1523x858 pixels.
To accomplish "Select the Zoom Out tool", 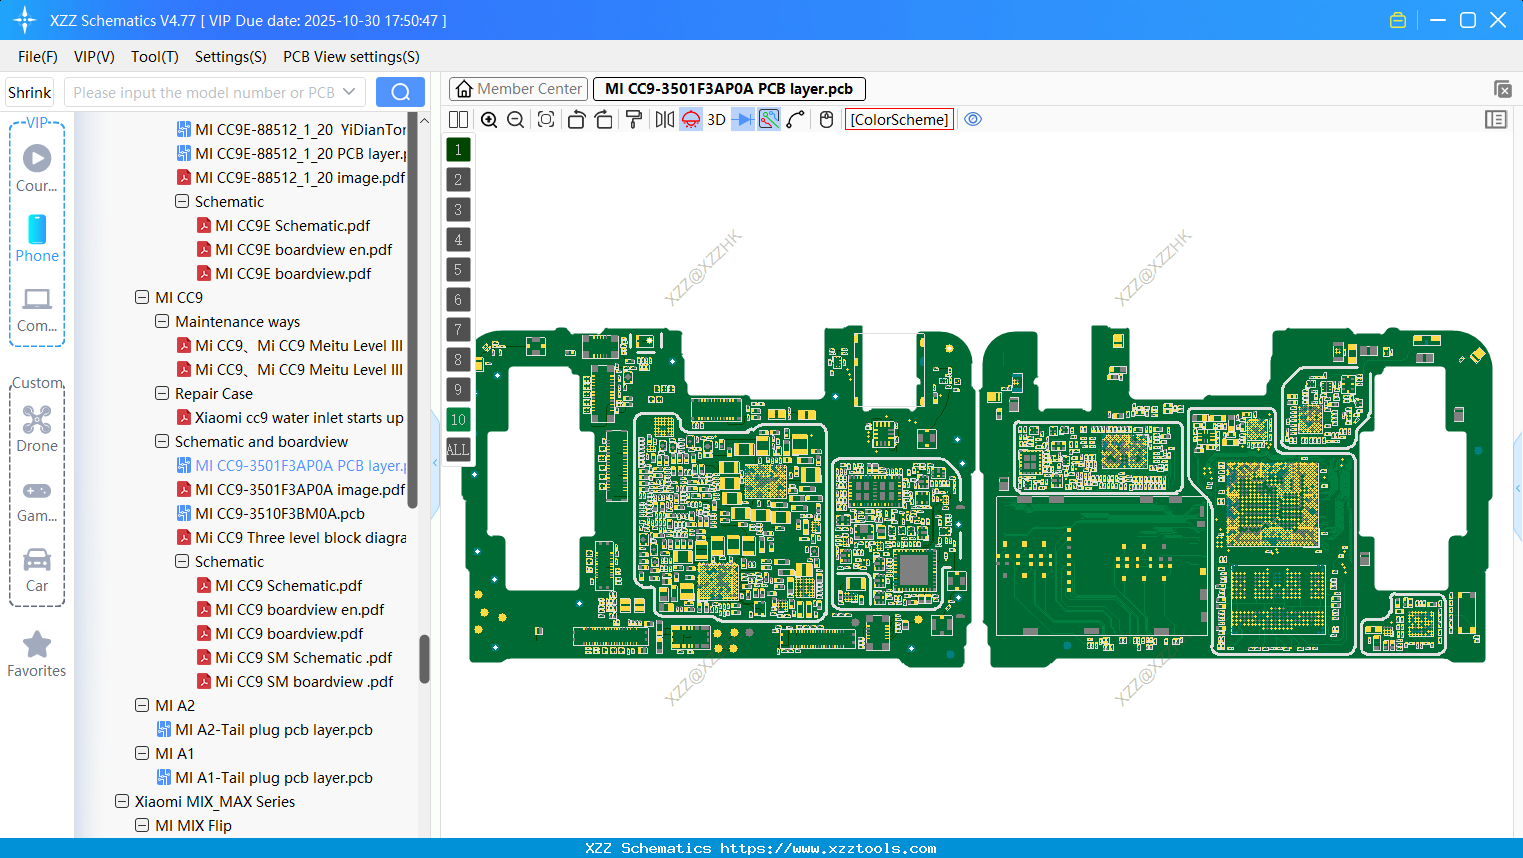I will pos(514,119).
